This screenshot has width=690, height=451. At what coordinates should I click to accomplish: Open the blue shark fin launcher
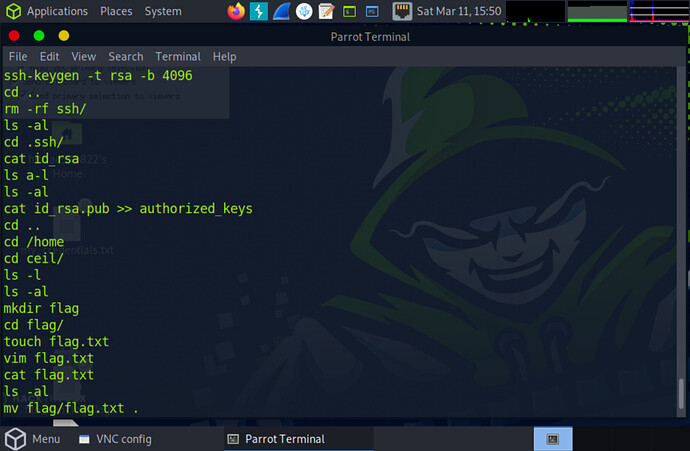280,12
